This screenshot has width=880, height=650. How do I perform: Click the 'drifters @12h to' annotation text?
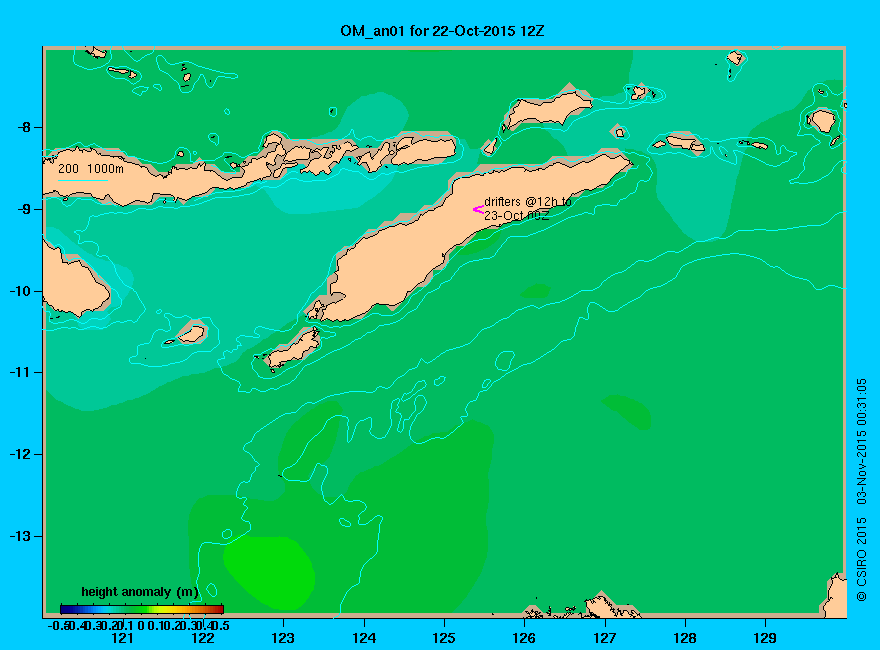528,201
